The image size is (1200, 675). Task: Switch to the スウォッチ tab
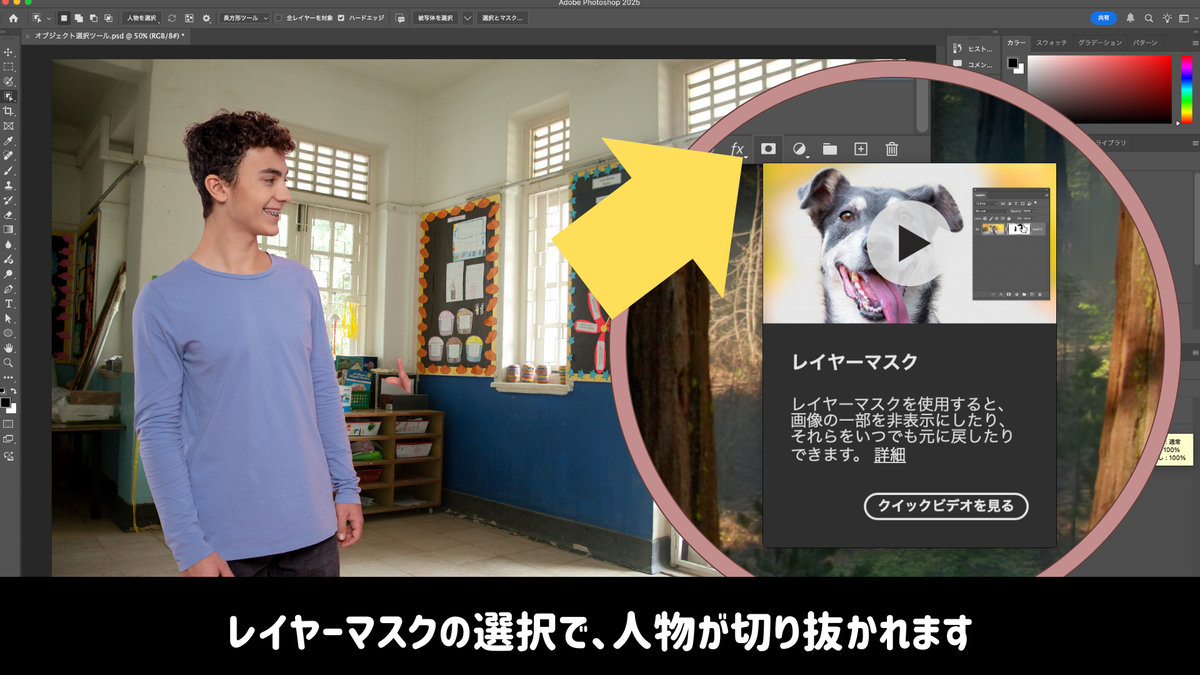tap(1051, 43)
